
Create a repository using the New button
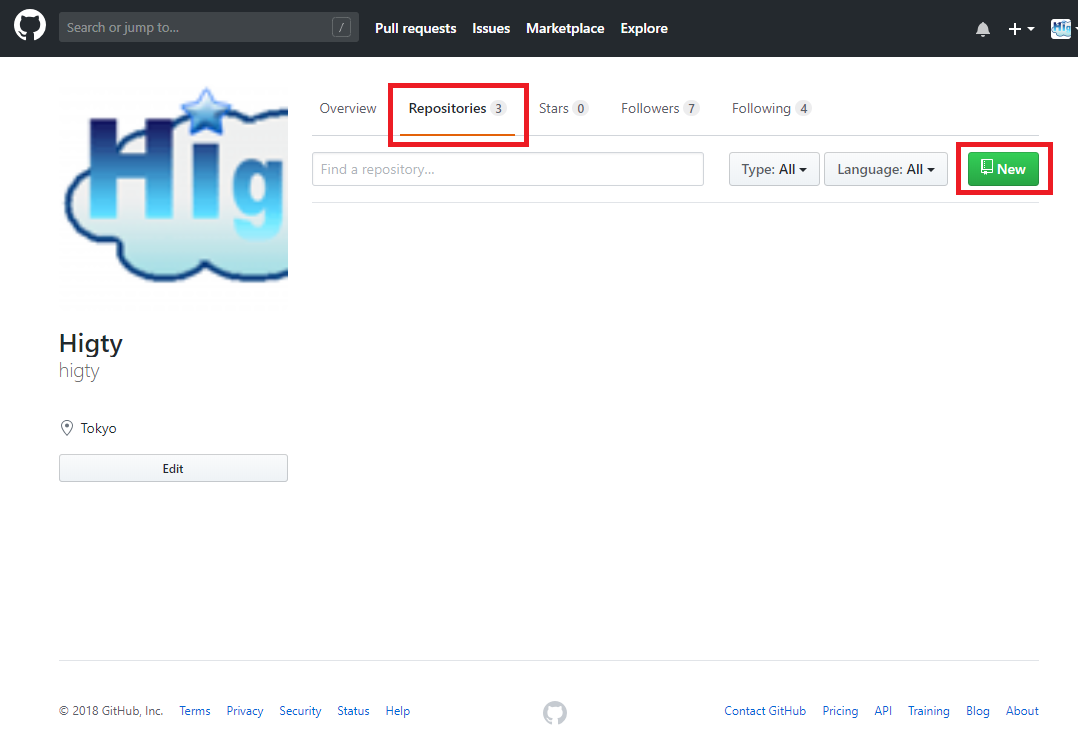(x=1003, y=168)
